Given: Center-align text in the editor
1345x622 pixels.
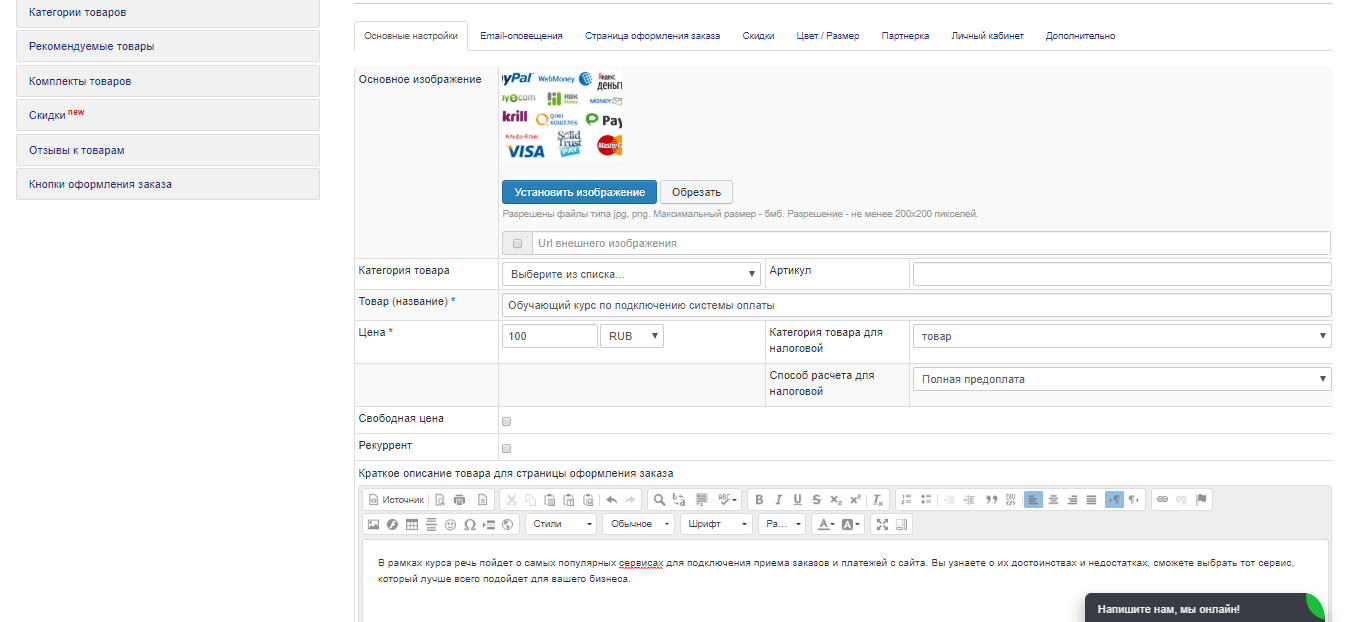Looking at the screenshot, I should [x=1053, y=500].
